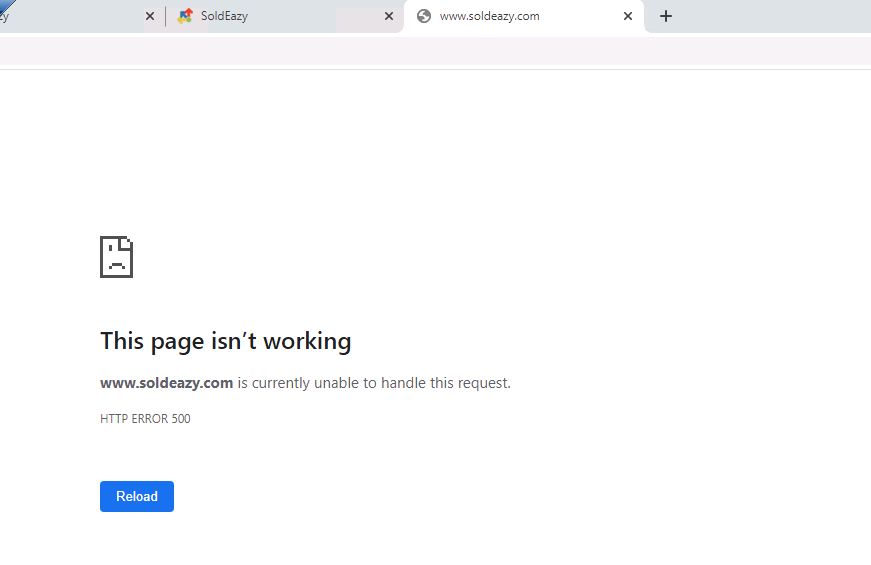Click the SoldEazy tab favicon
This screenshot has width=871, height=565.
click(185, 16)
